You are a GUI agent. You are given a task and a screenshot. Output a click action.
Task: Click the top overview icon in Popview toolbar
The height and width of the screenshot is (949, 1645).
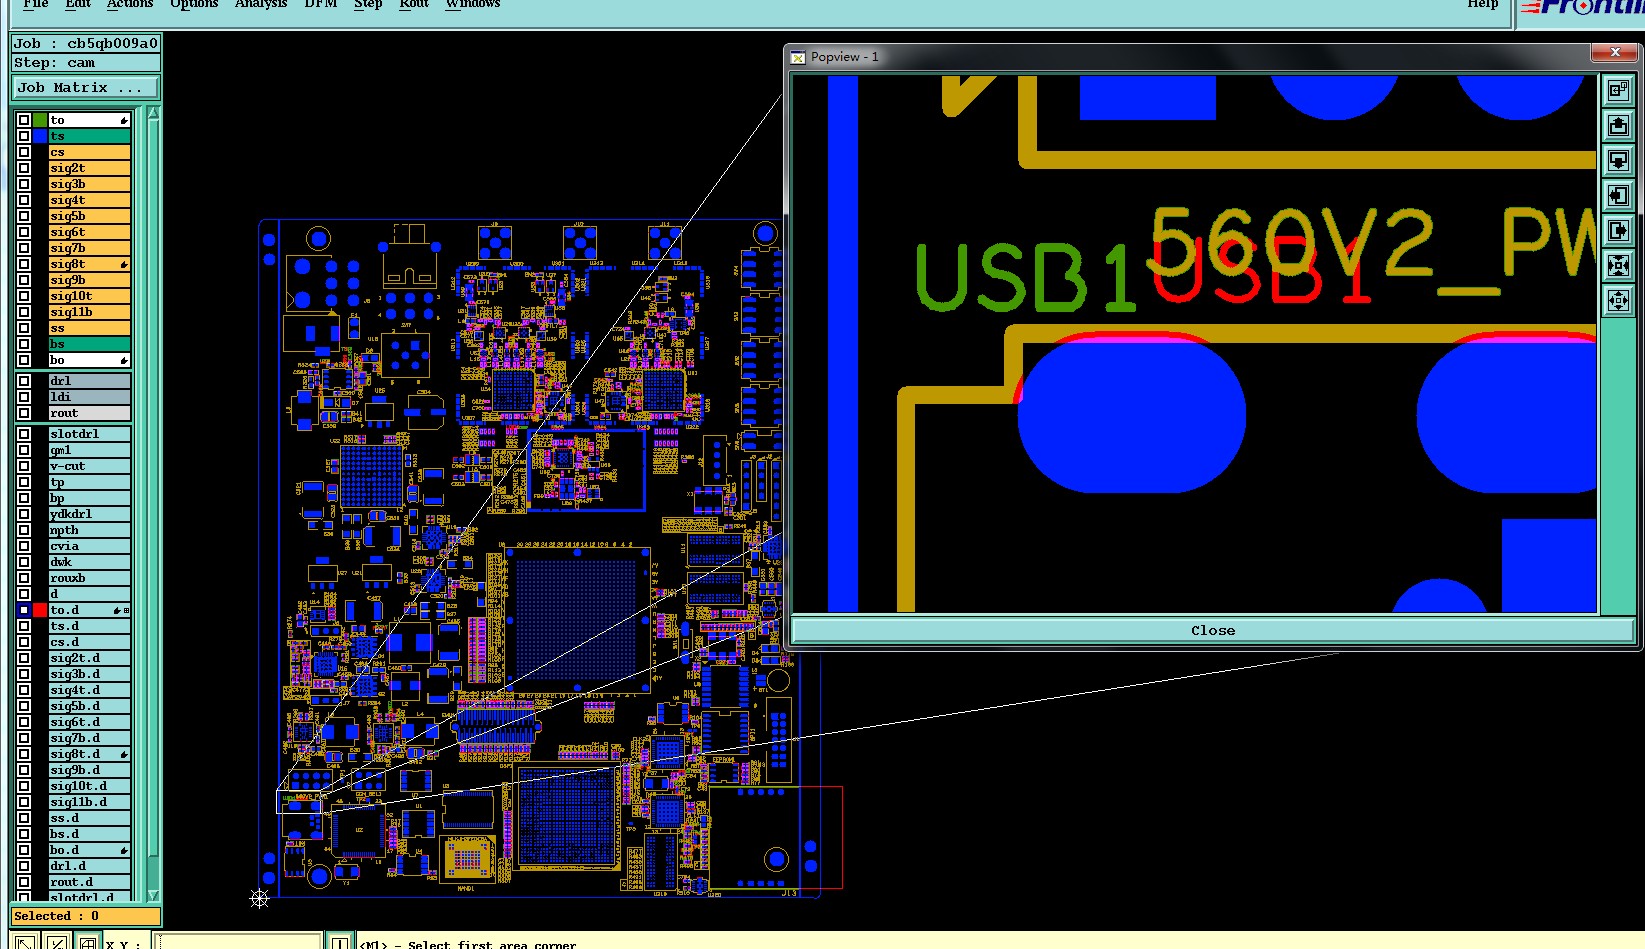1618,91
